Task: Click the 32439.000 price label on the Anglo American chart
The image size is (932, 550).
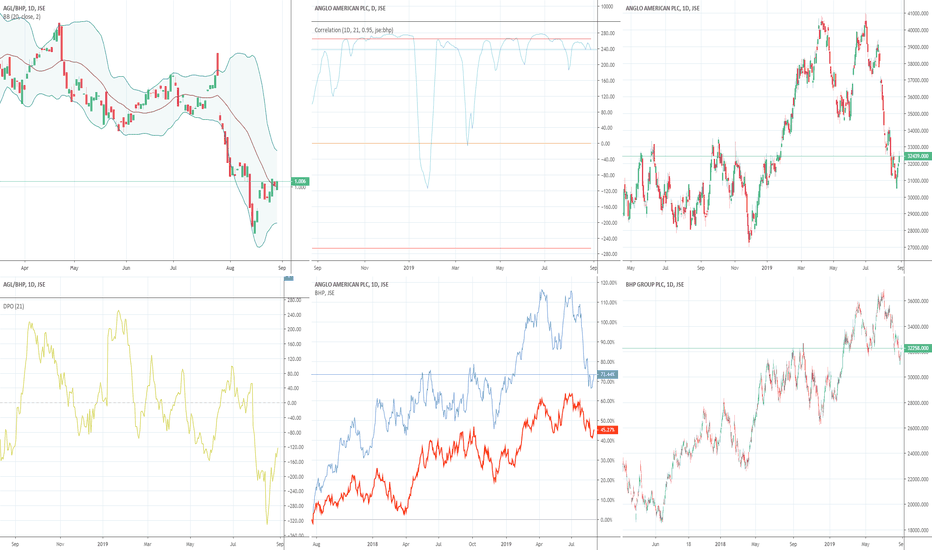Action: pyautogui.click(x=917, y=156)
